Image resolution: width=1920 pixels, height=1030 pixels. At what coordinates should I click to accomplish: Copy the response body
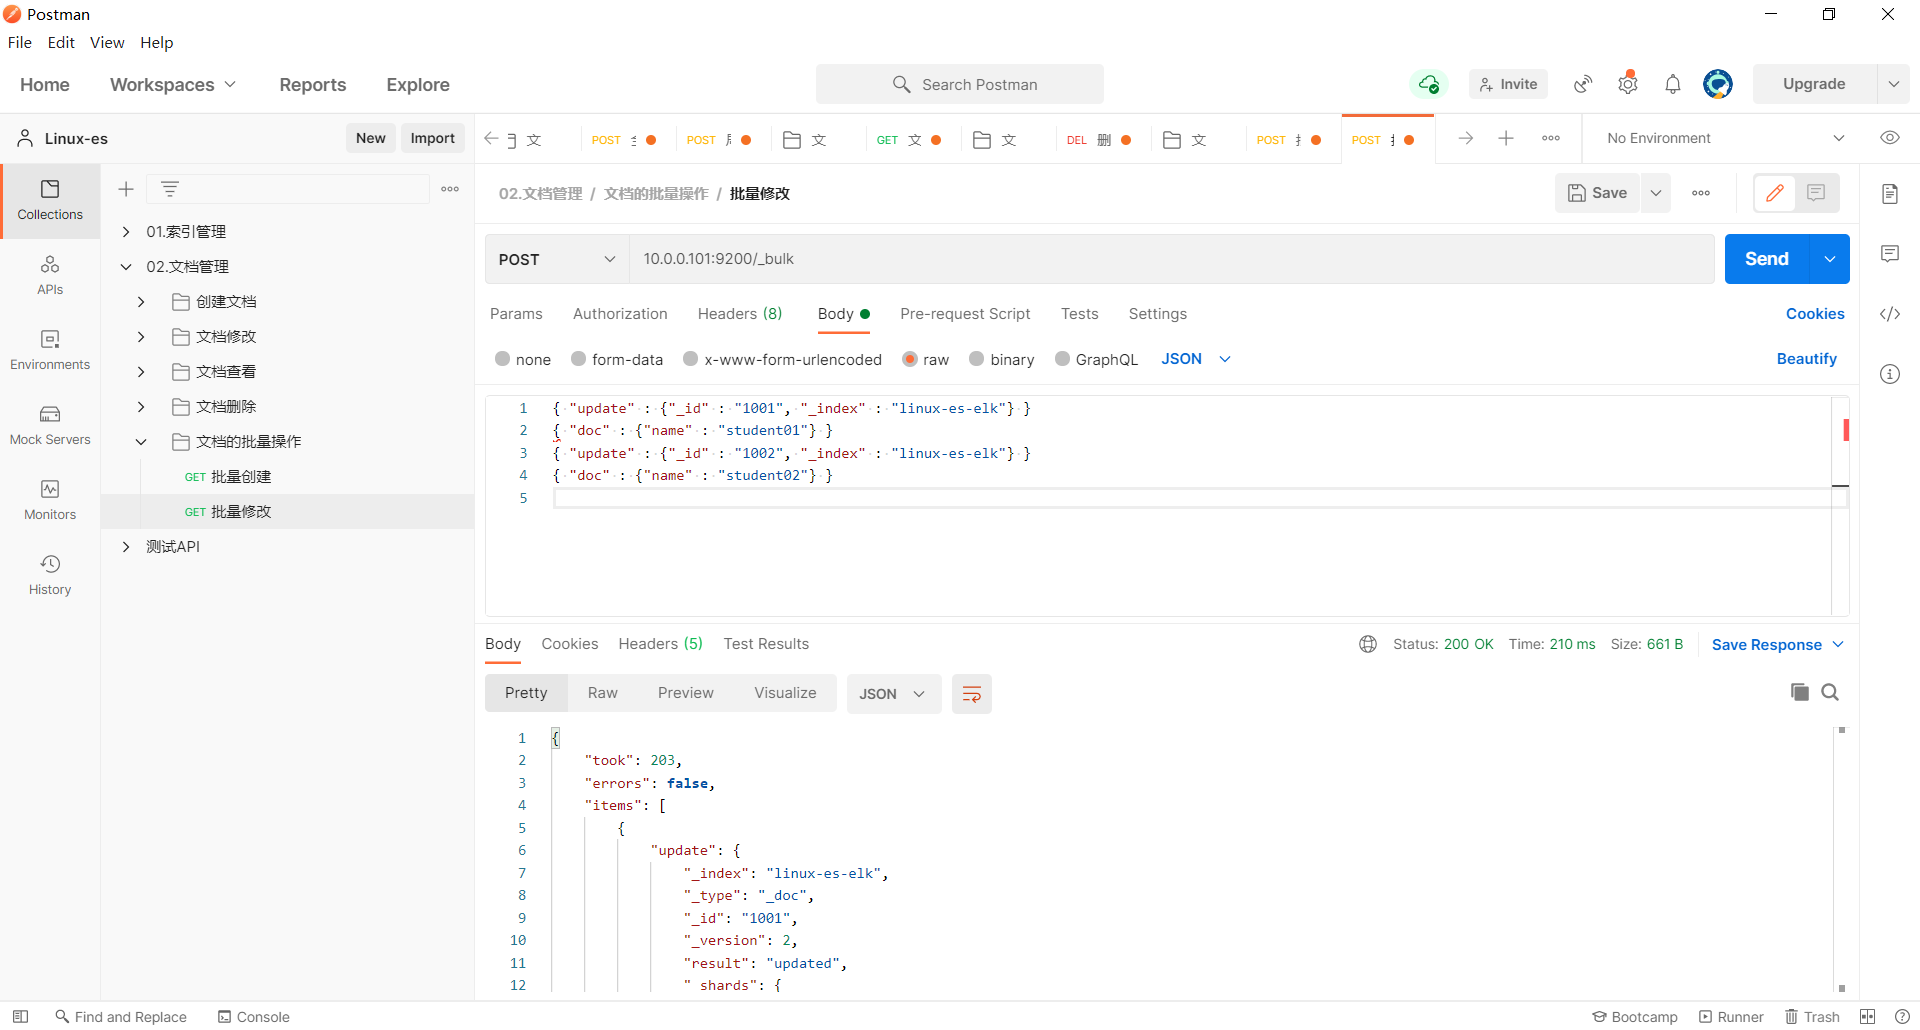[1800, 692]
